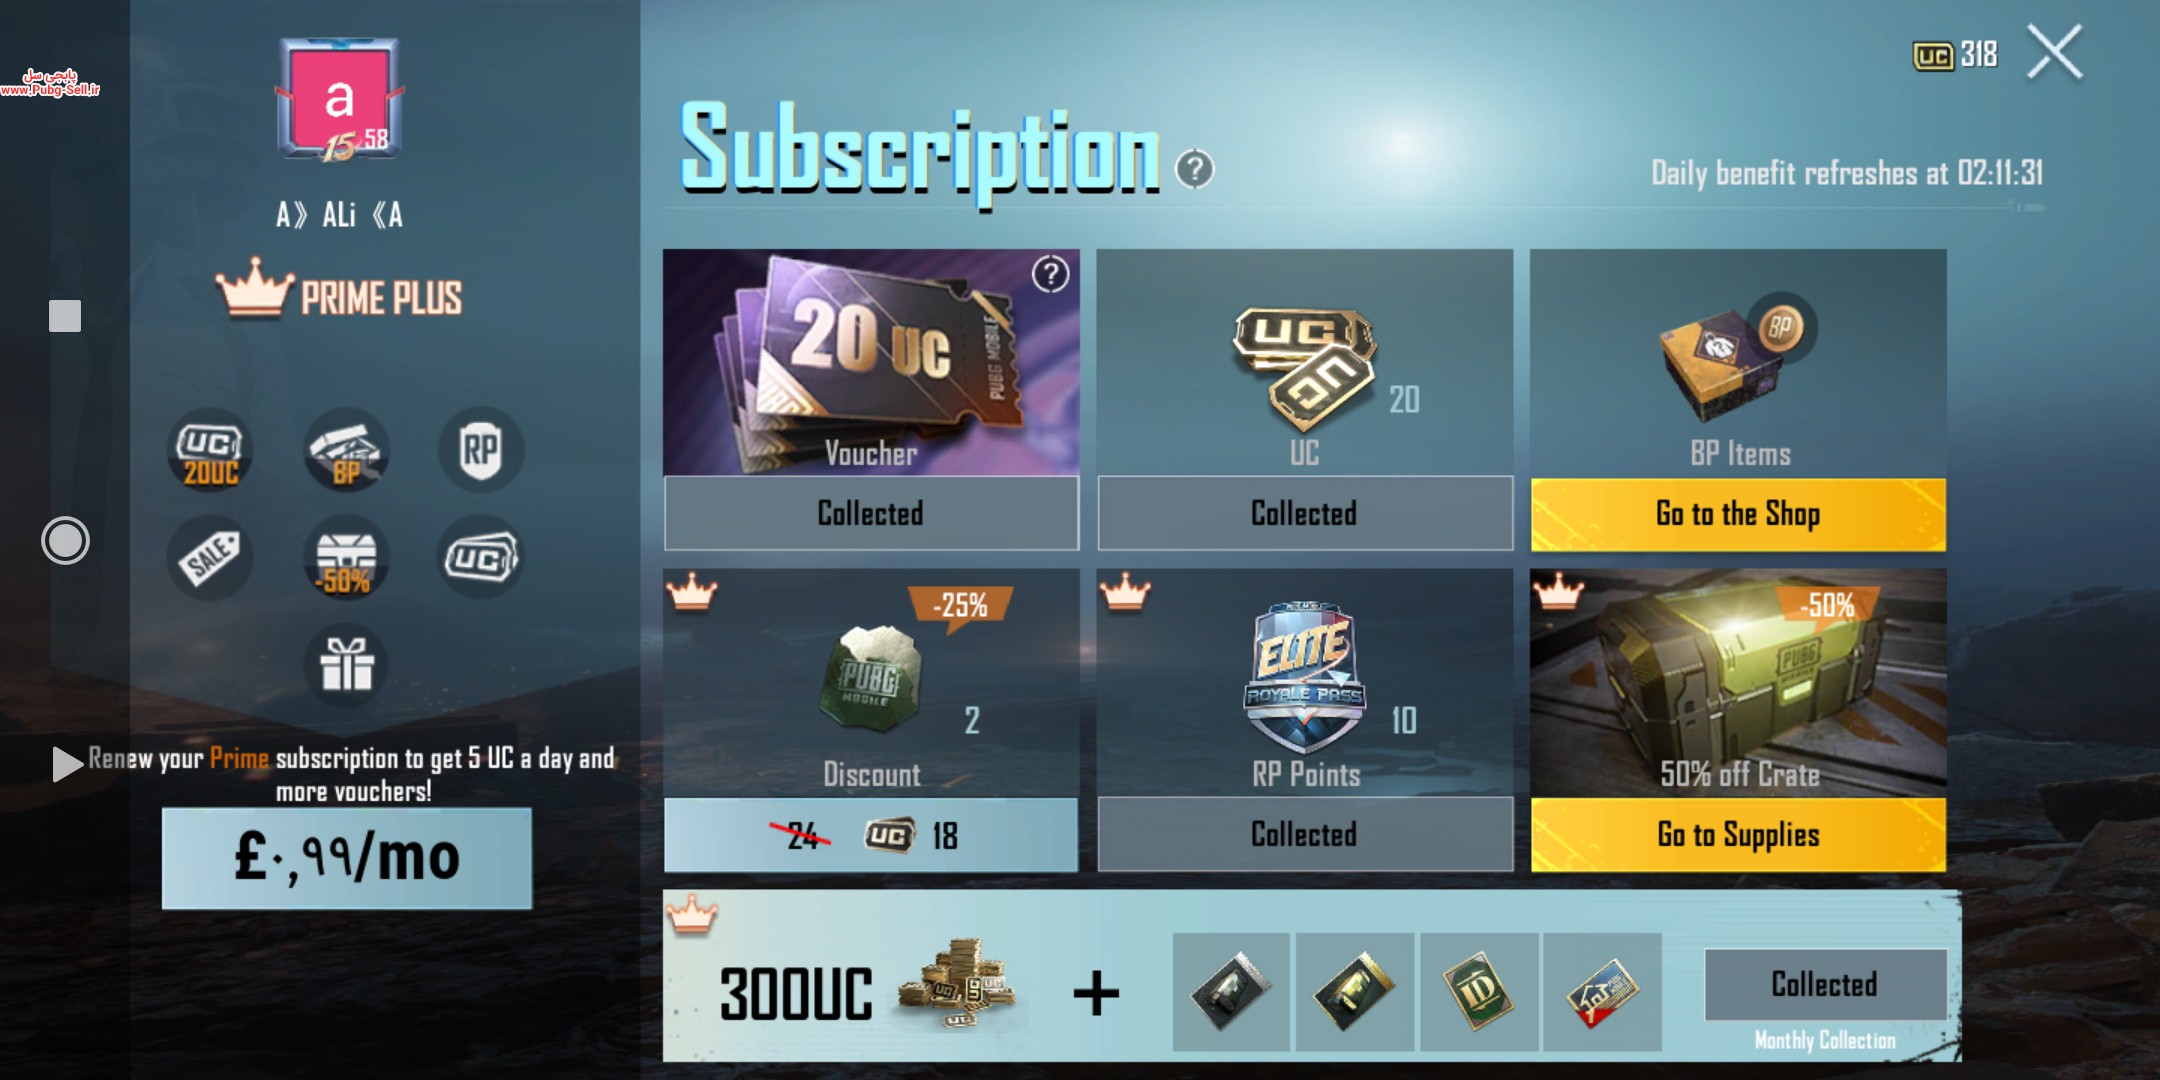This screenshot has height=1080, width=2160.
Task: Select the BP crate benefit icon
Action: pyautogui.click(x=346, y=451)
